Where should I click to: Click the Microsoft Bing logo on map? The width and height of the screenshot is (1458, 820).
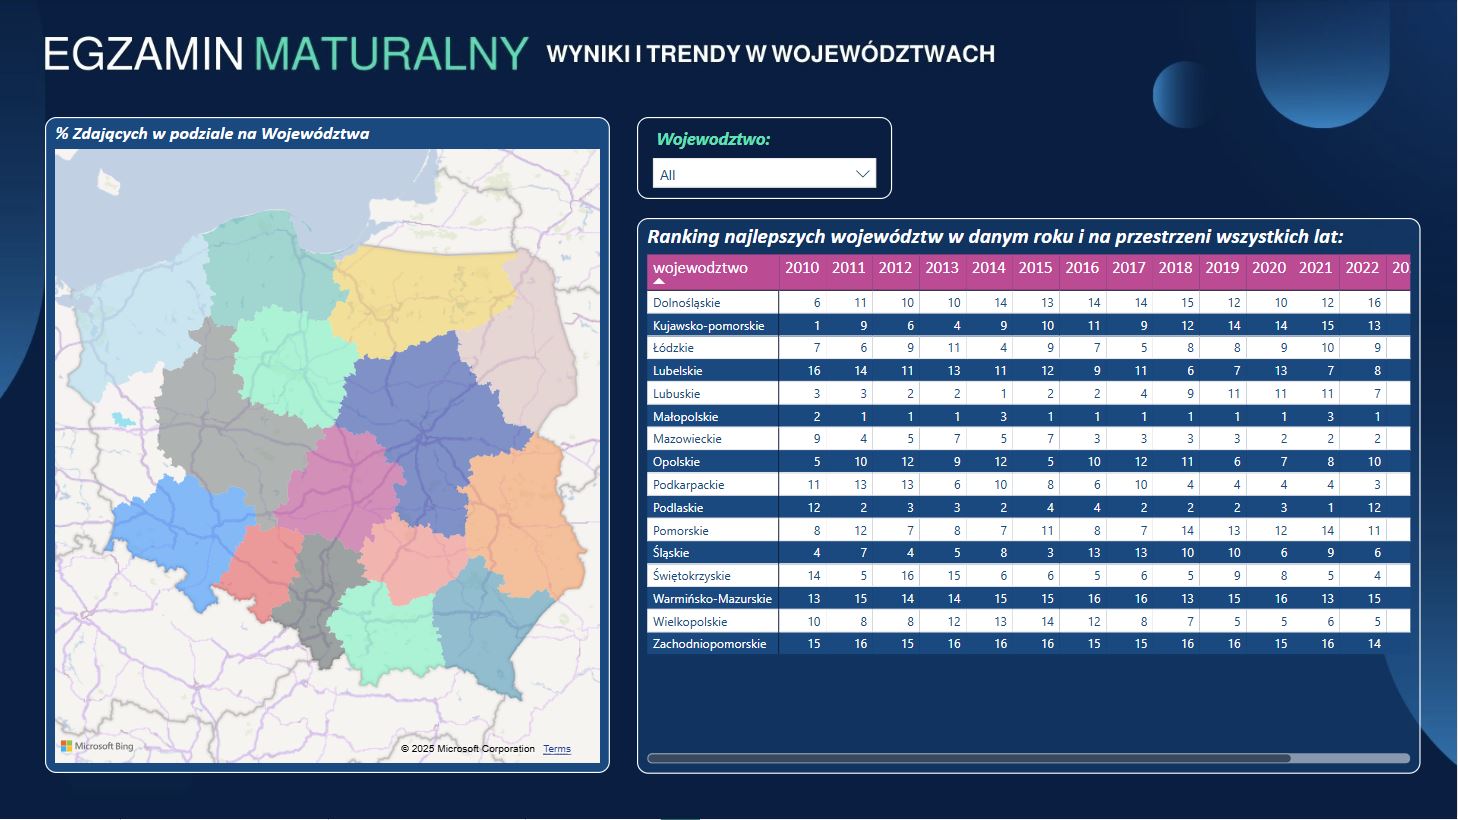[x=97, y=746]
